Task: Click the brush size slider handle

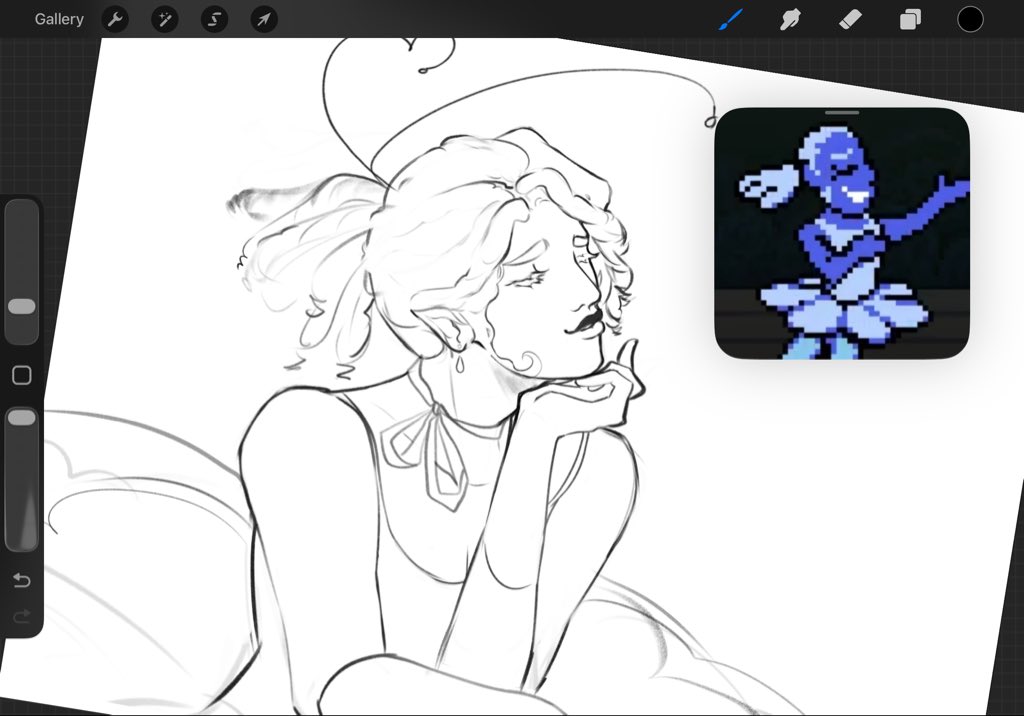Action: (x=22, y=306)
